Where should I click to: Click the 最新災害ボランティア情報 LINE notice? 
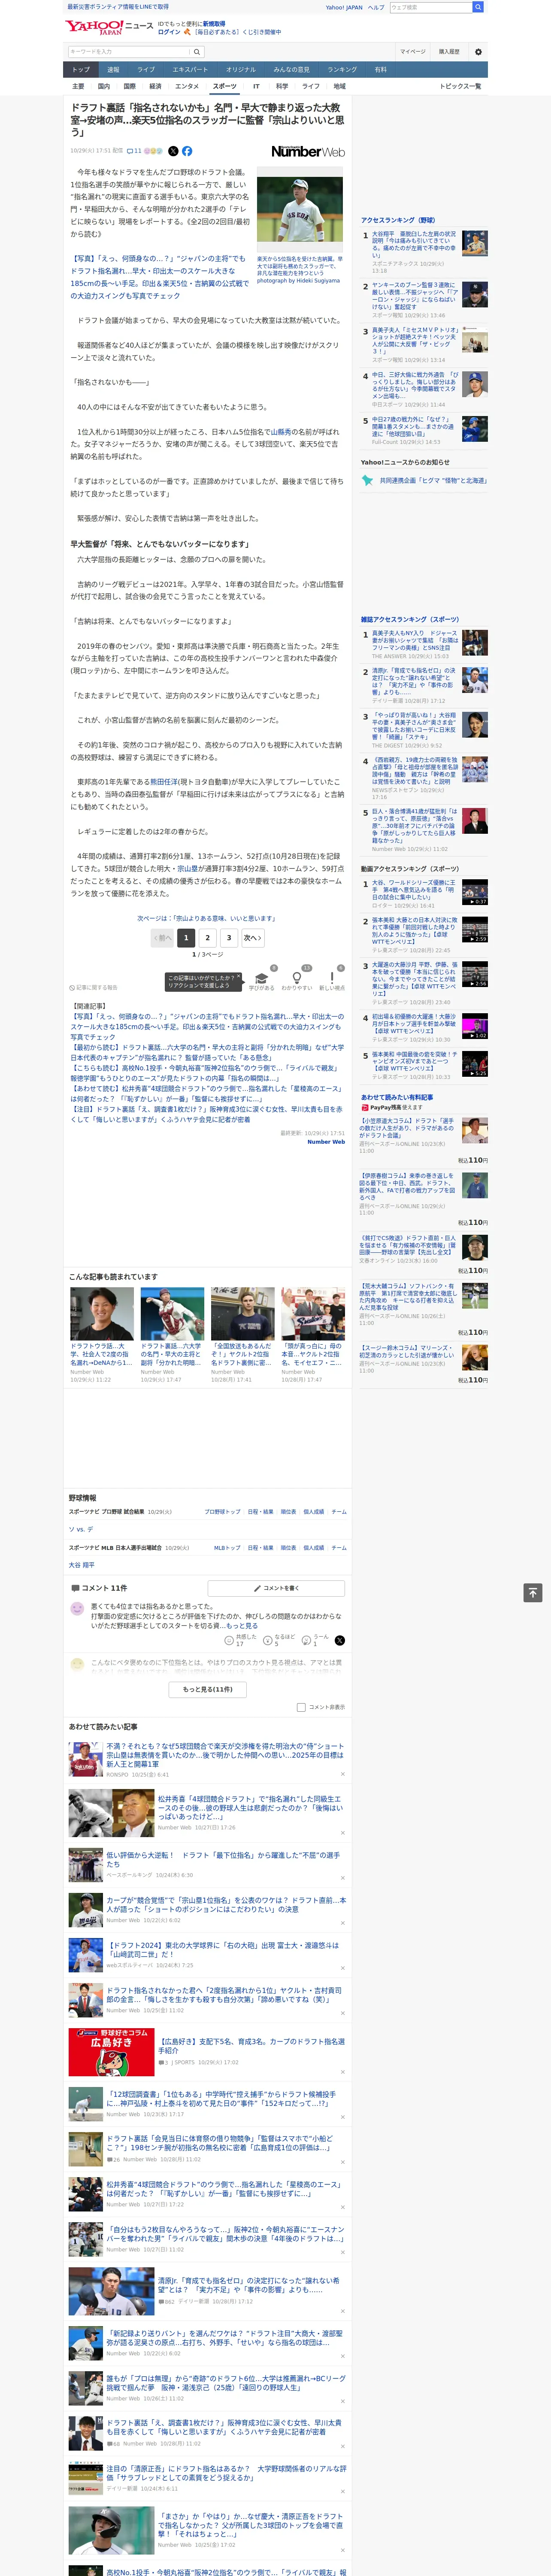(118, 7)
